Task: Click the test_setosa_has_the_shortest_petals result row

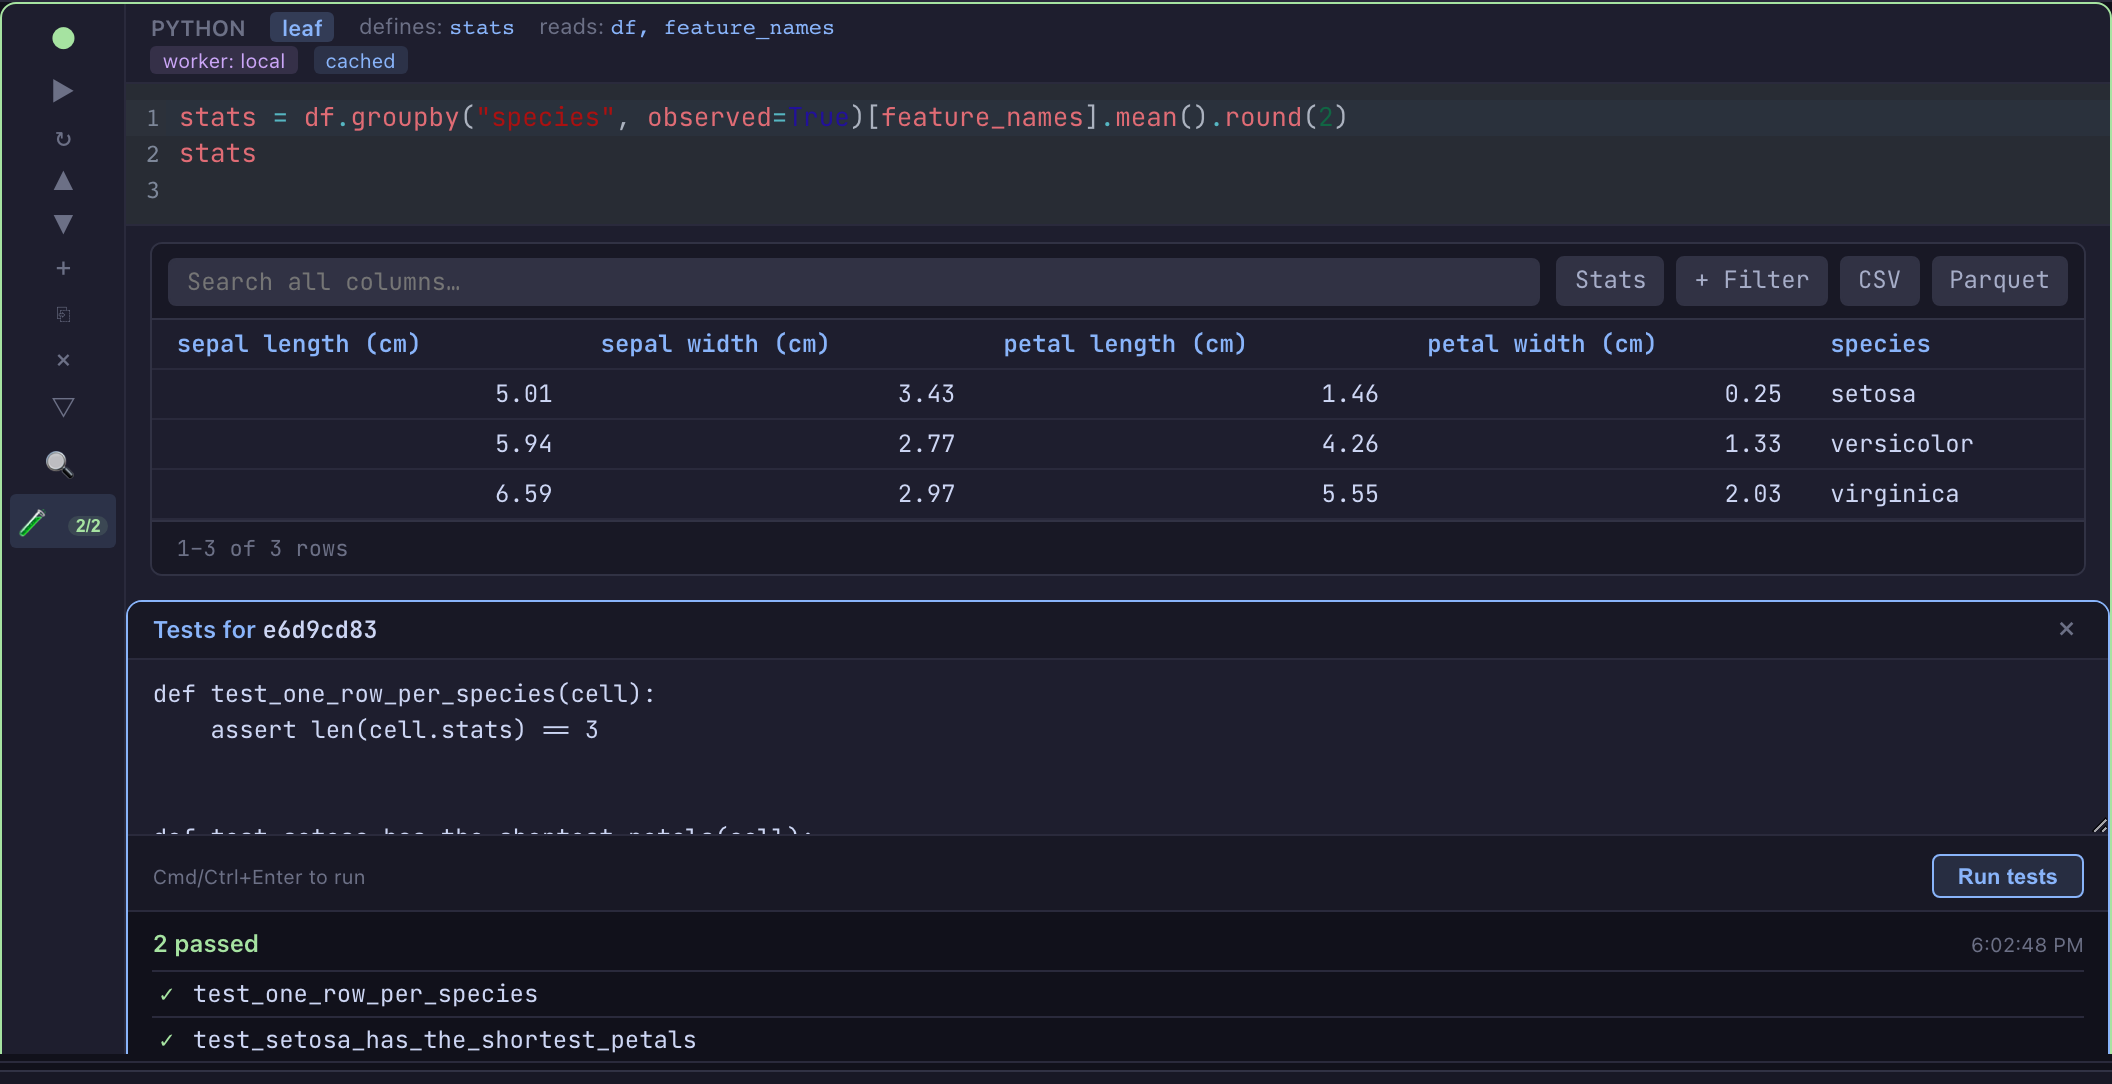Action: (x=1118, y=1039)
